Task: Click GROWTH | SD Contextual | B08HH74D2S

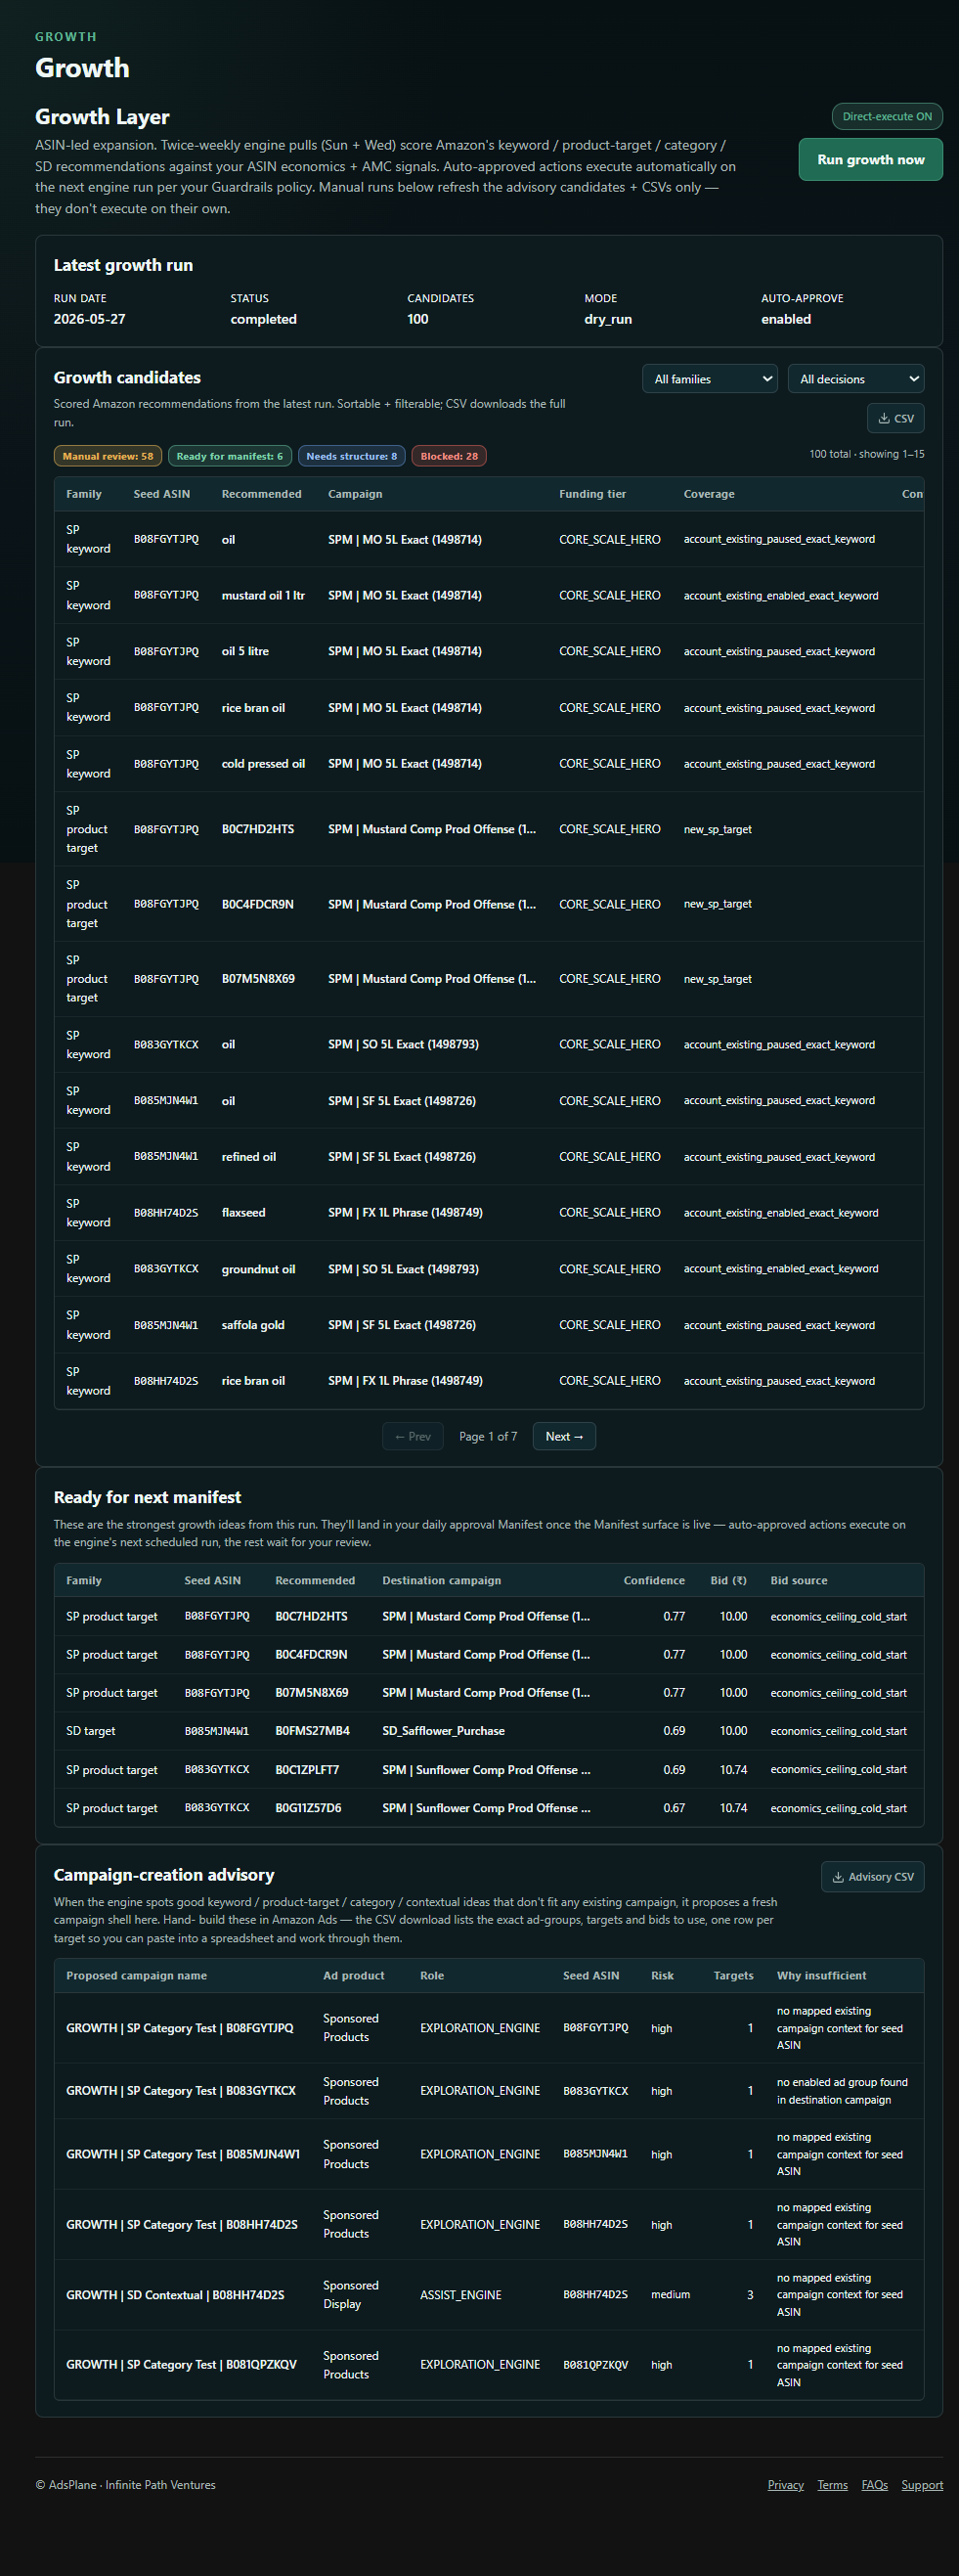Action: [175, 2295]
